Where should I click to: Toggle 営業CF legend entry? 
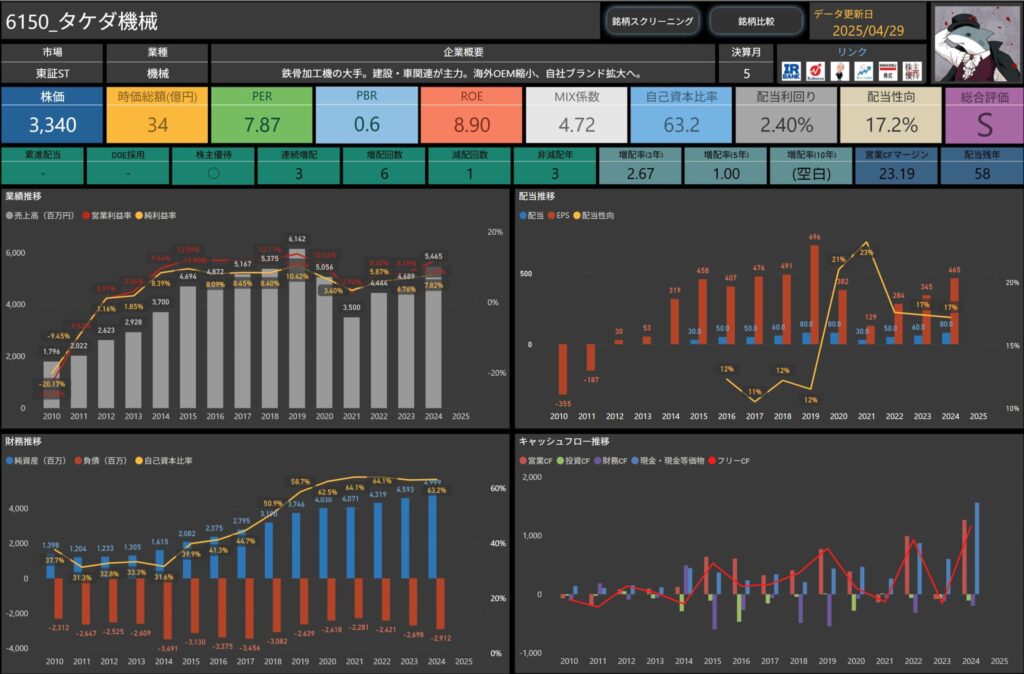(x=536, y=461)
